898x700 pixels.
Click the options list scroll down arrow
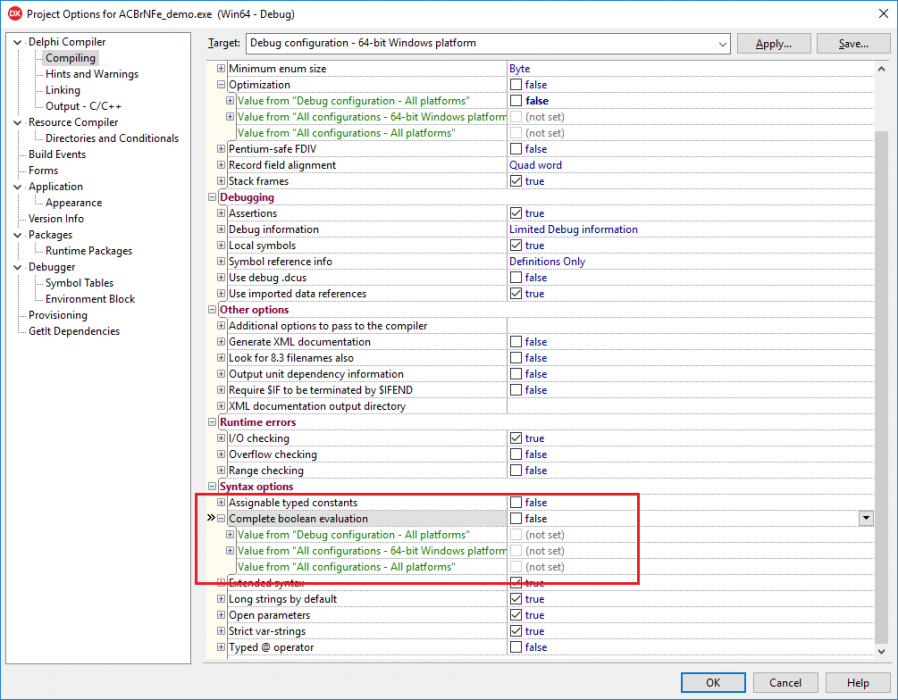881,651
